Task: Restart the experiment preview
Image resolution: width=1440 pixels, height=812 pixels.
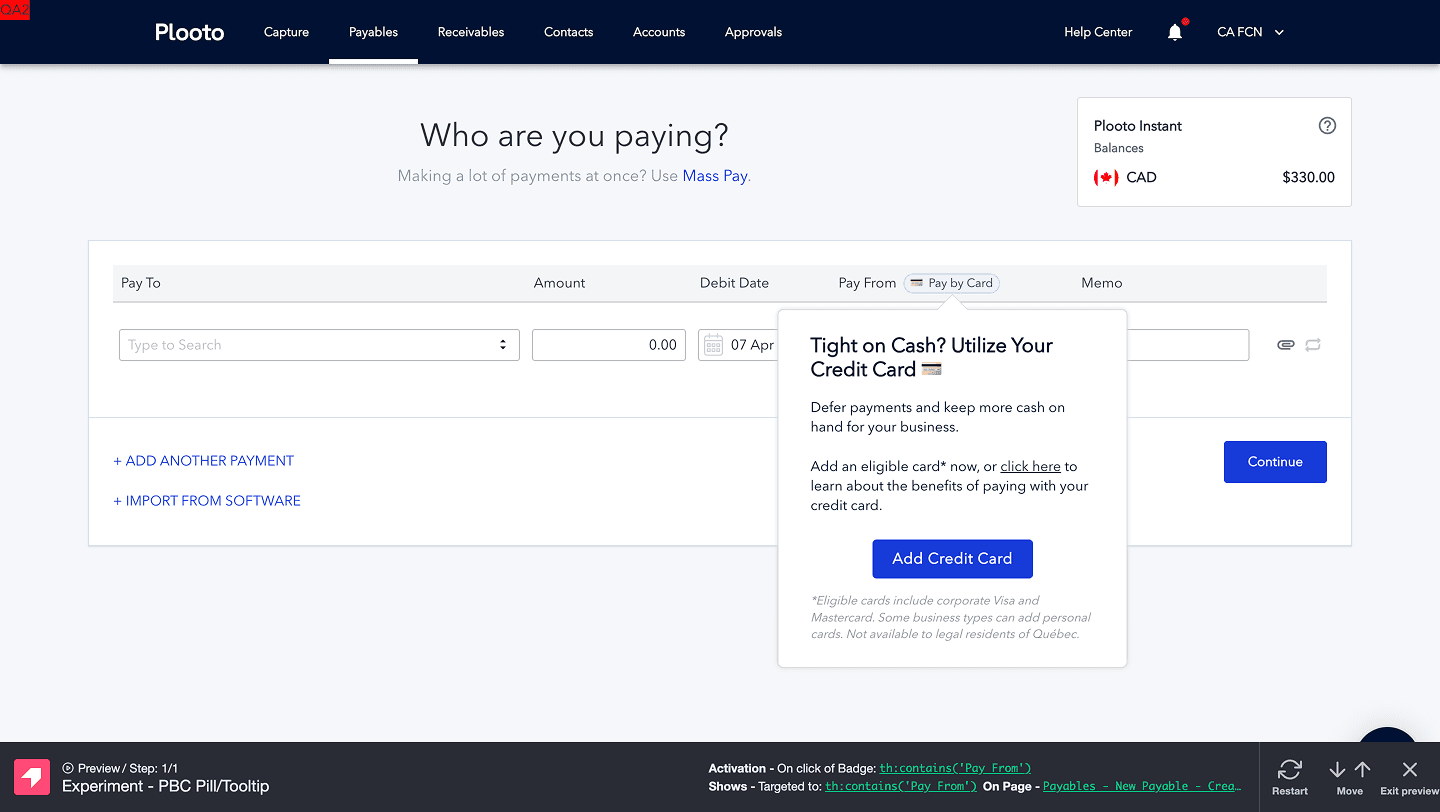Action: click(x=1290, y=777)
